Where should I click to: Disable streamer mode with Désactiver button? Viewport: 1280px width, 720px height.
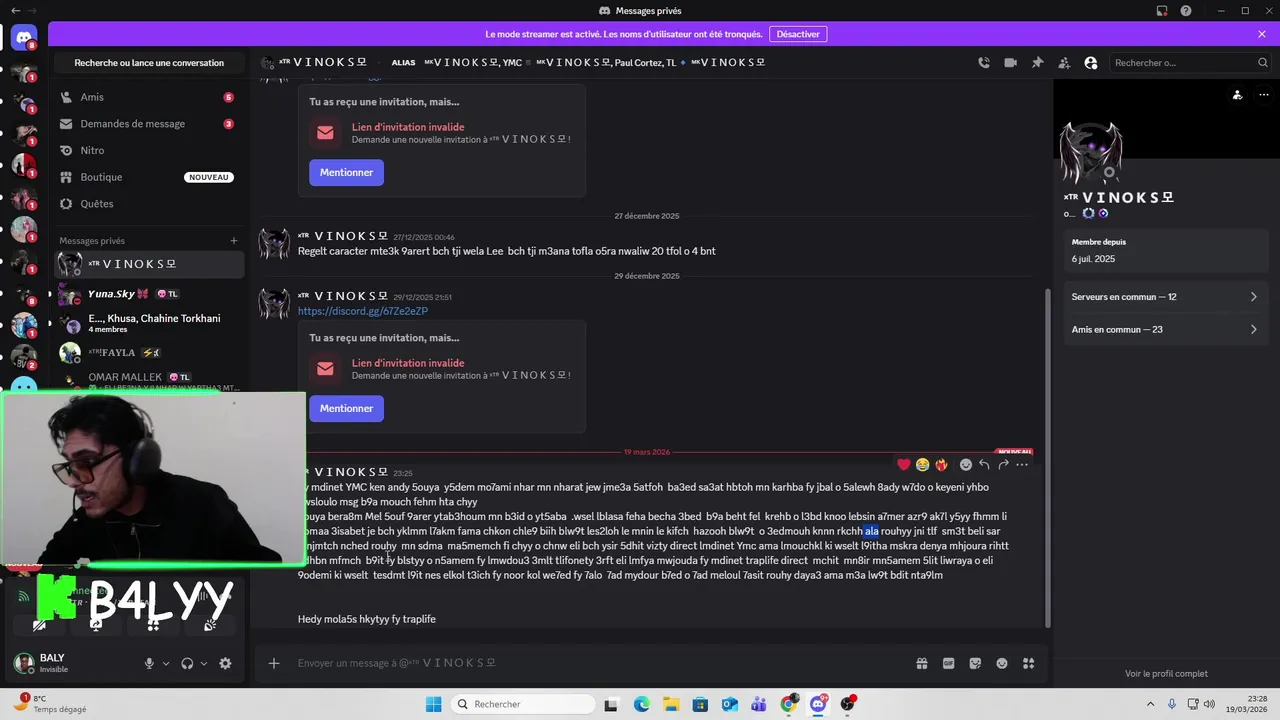coord(798,34)
